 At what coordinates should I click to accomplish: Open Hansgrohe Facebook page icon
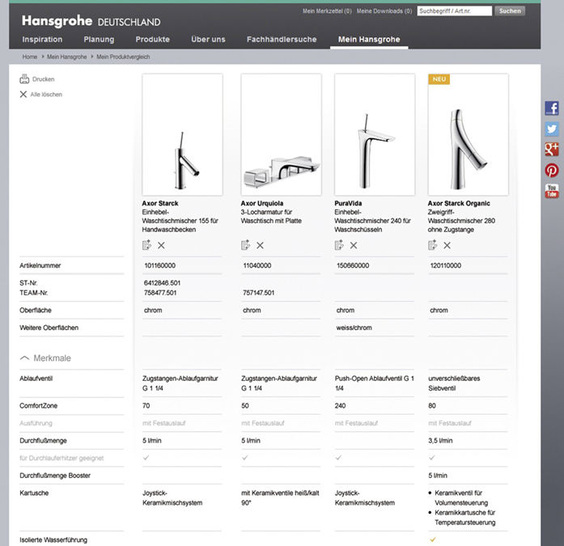[x=551, y=108]
